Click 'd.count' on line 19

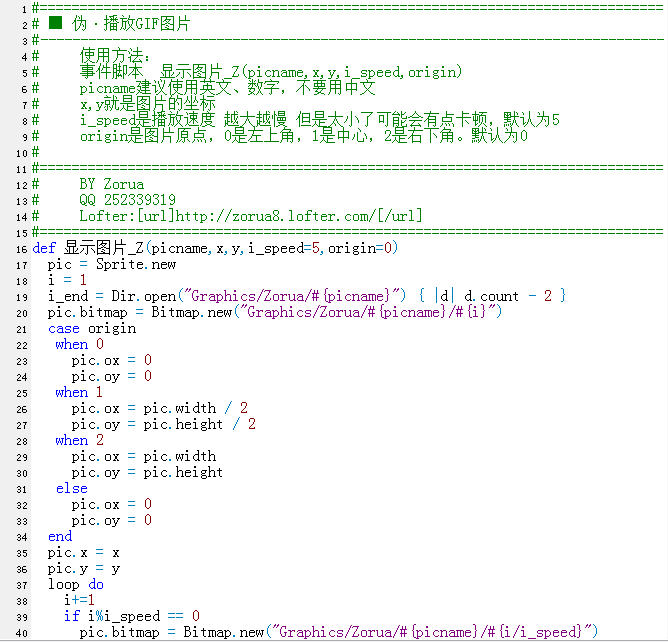click(x=491, y=296)
